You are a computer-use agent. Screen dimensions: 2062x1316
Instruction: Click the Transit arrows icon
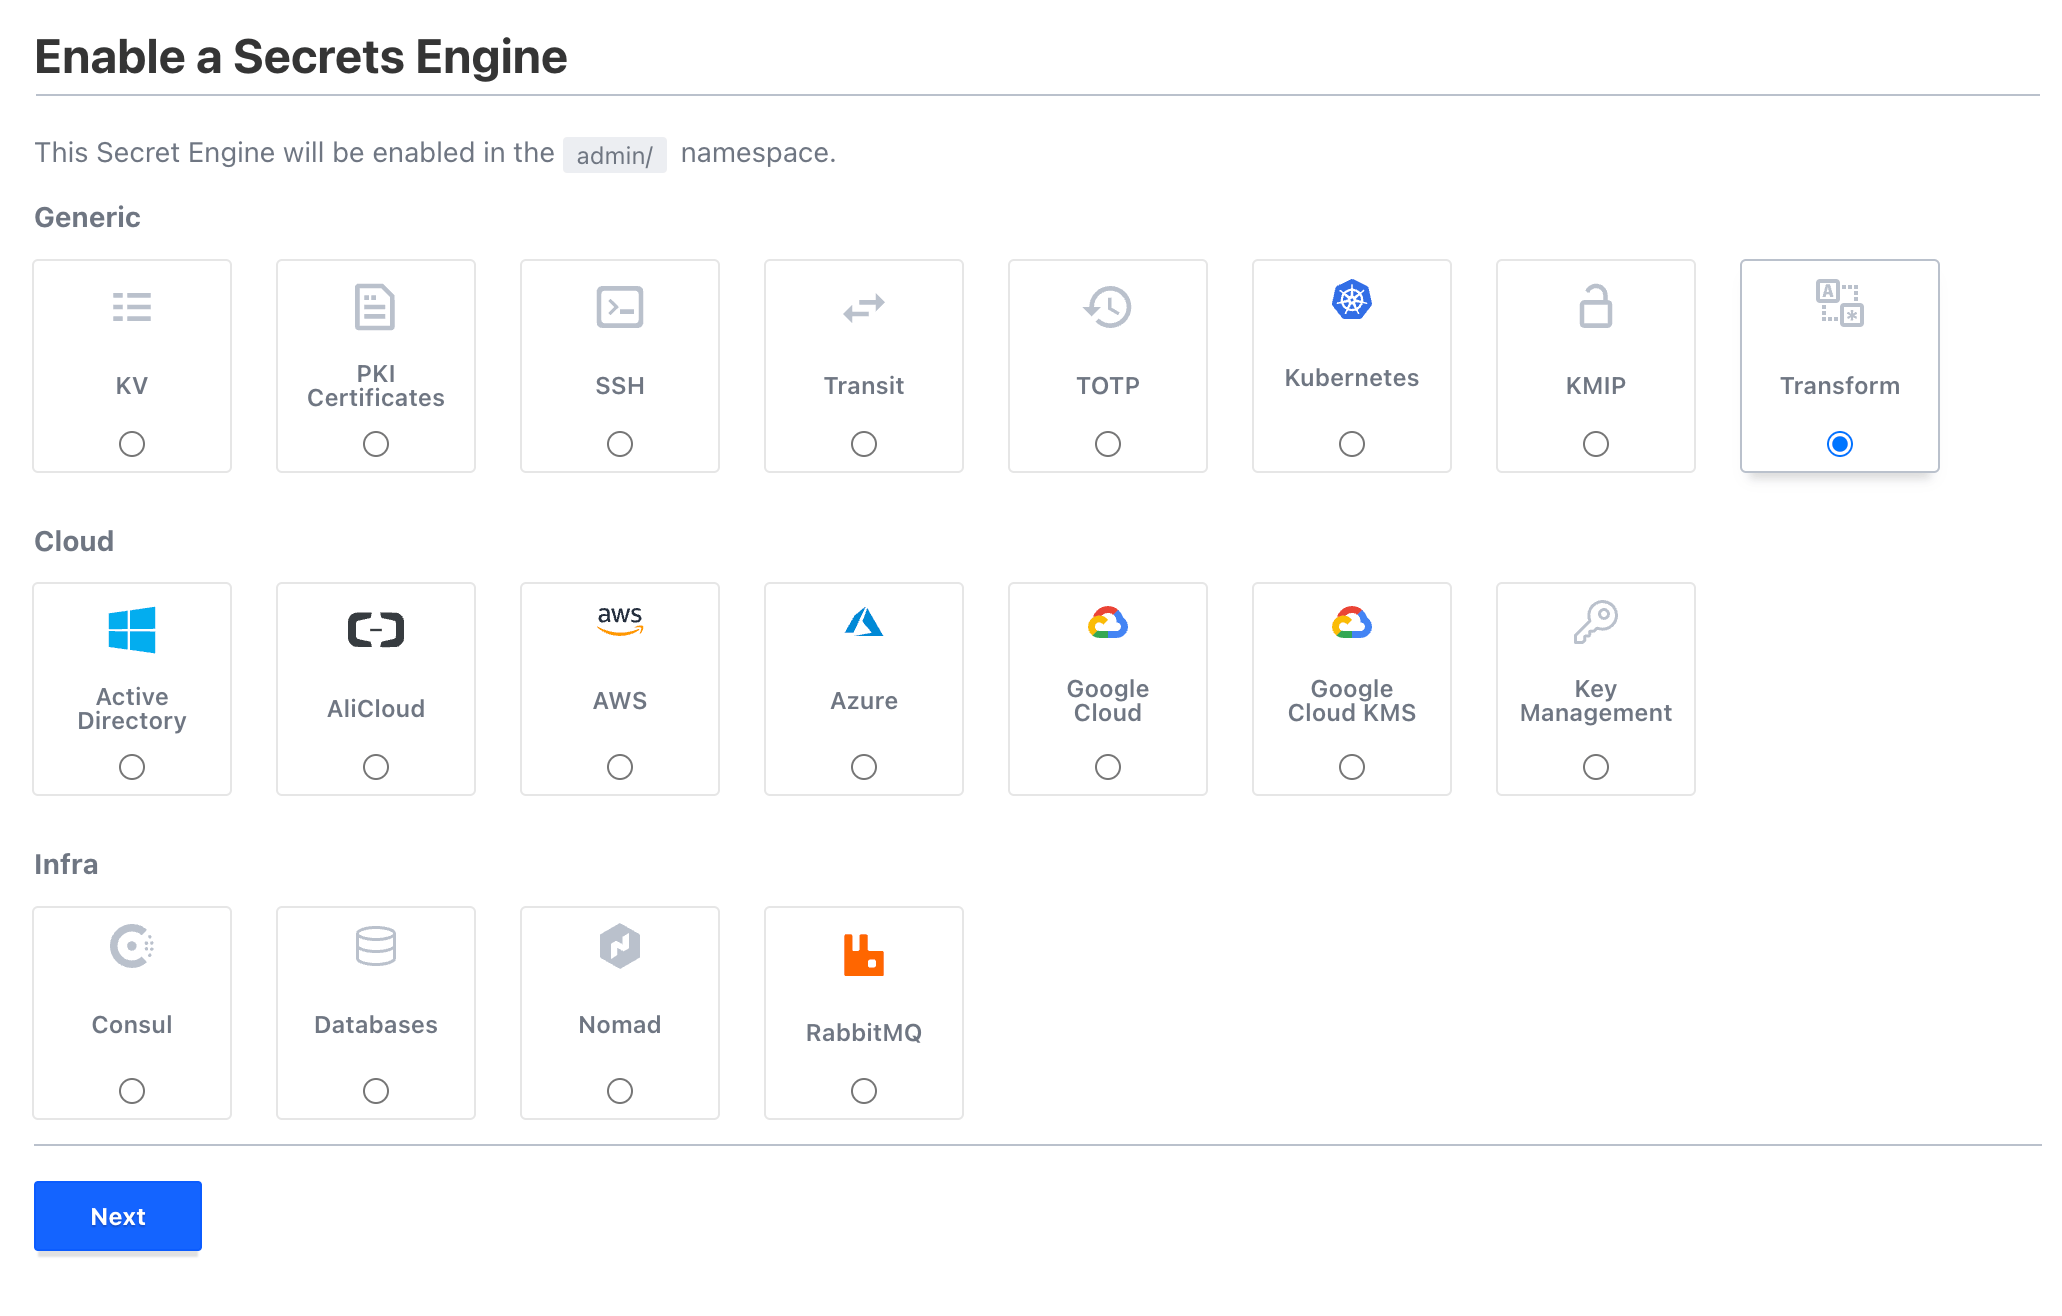tap(863, 308)
